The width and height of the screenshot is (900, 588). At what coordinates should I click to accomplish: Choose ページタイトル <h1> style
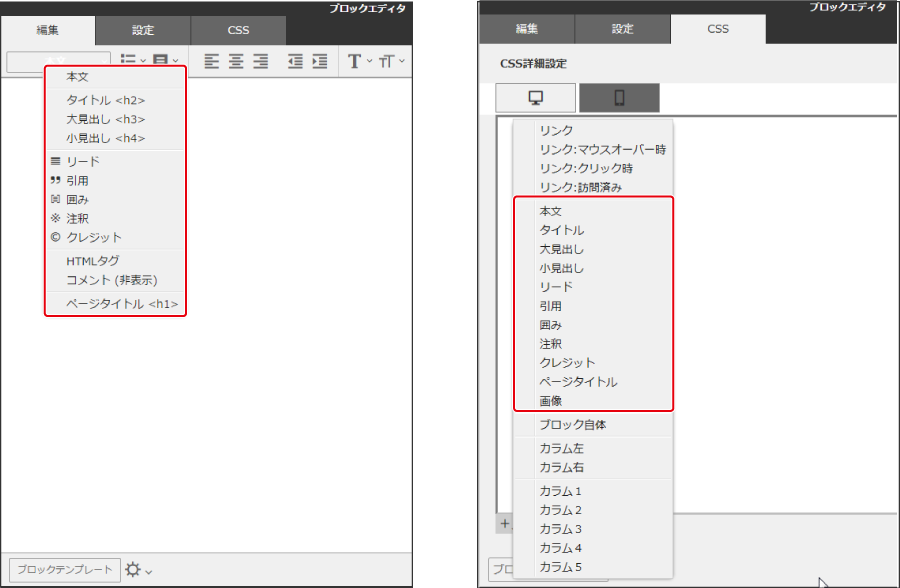click(x=115, y=304)
